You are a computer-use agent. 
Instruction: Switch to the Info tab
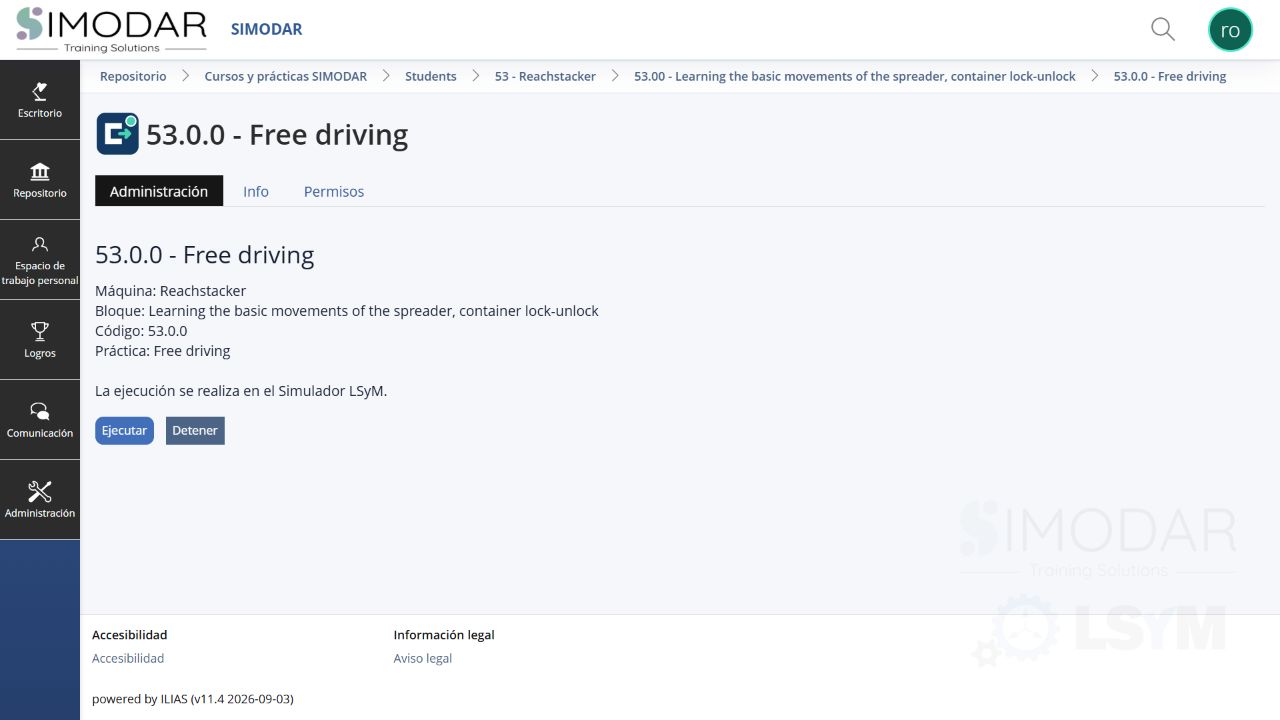(256, 191)
